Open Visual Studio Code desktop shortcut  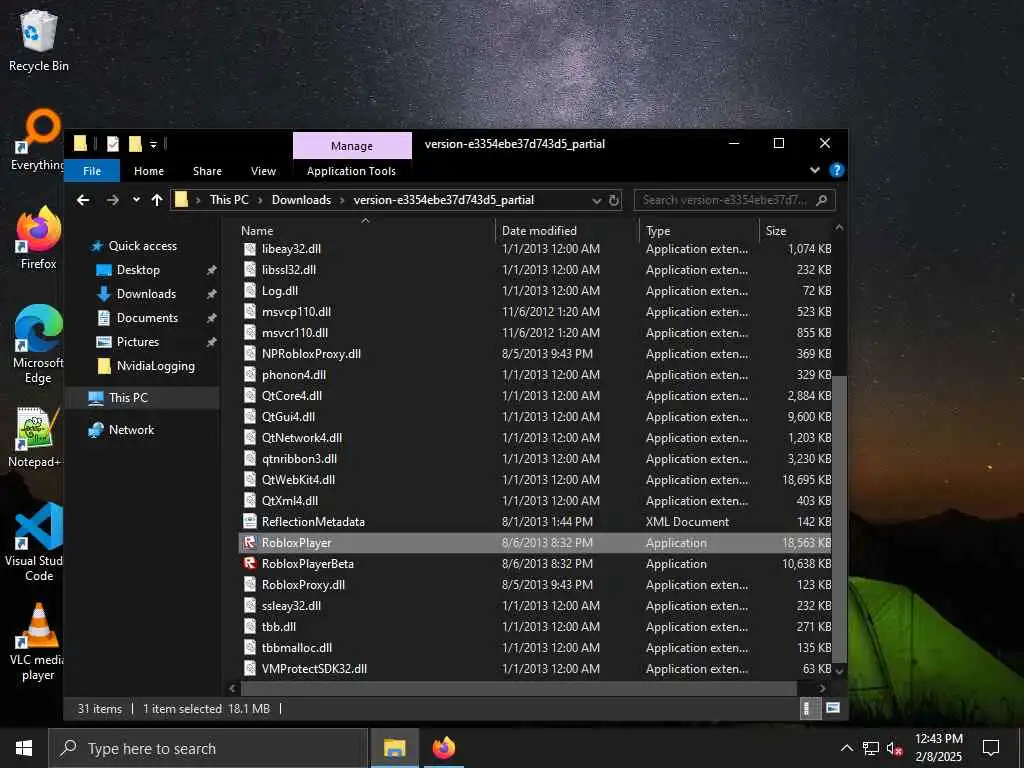click(36, 542)
